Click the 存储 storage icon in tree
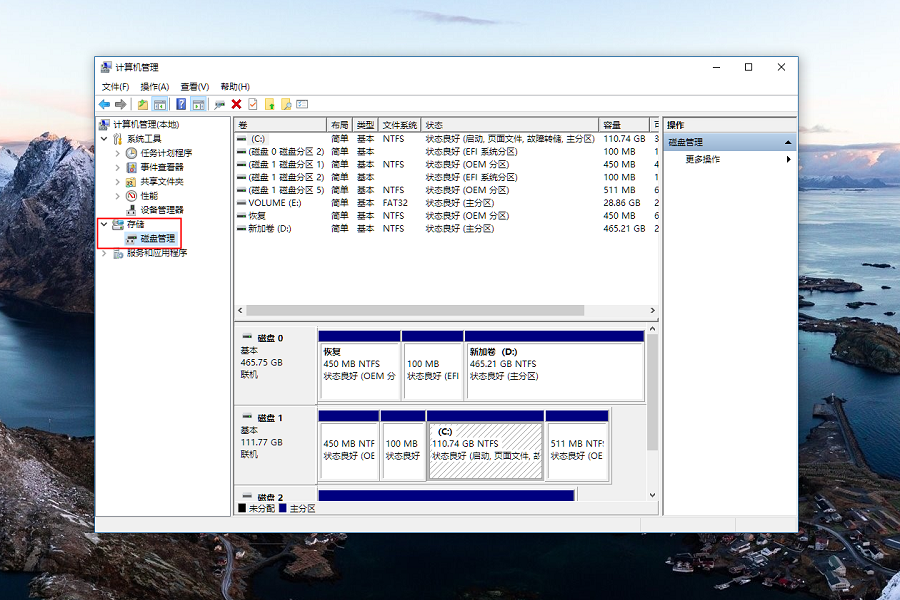900x600 pixels. click(118, 224)
